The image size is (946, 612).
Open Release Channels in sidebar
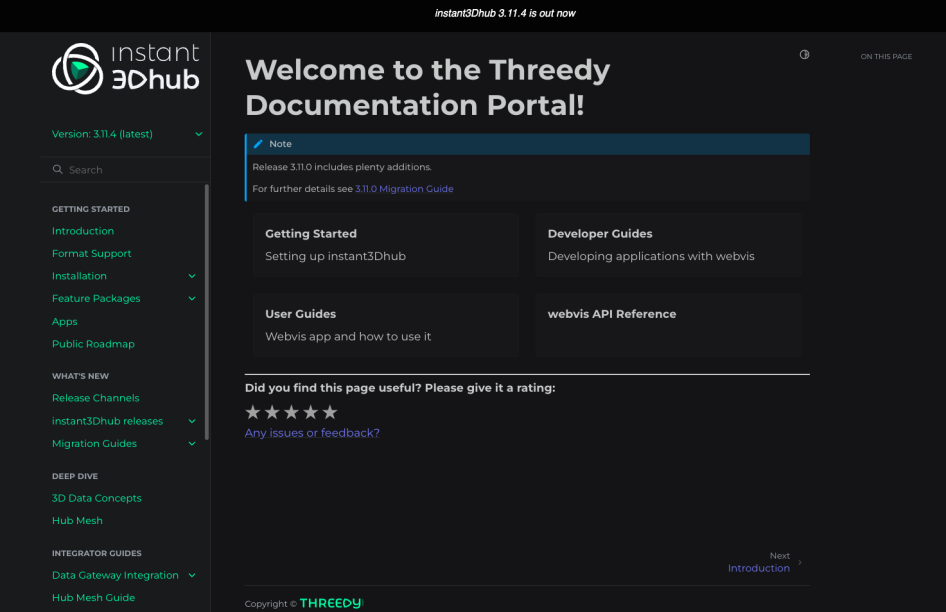[x=95, y=398]
